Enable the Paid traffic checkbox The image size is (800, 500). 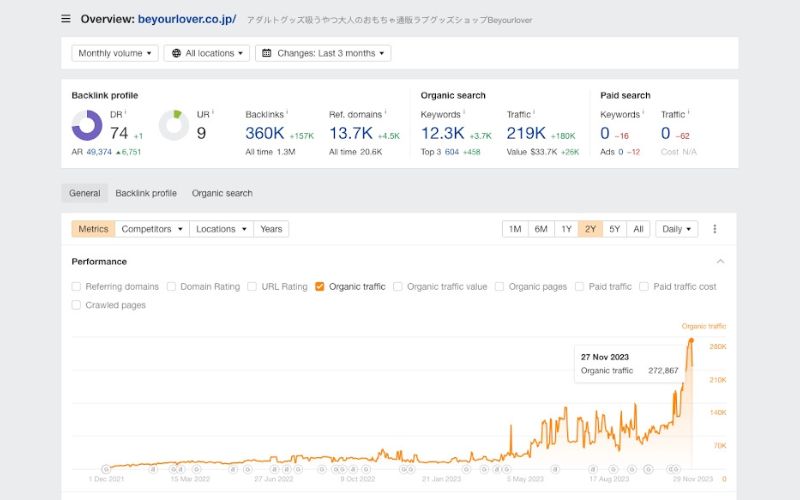click(x=580, y=287)
